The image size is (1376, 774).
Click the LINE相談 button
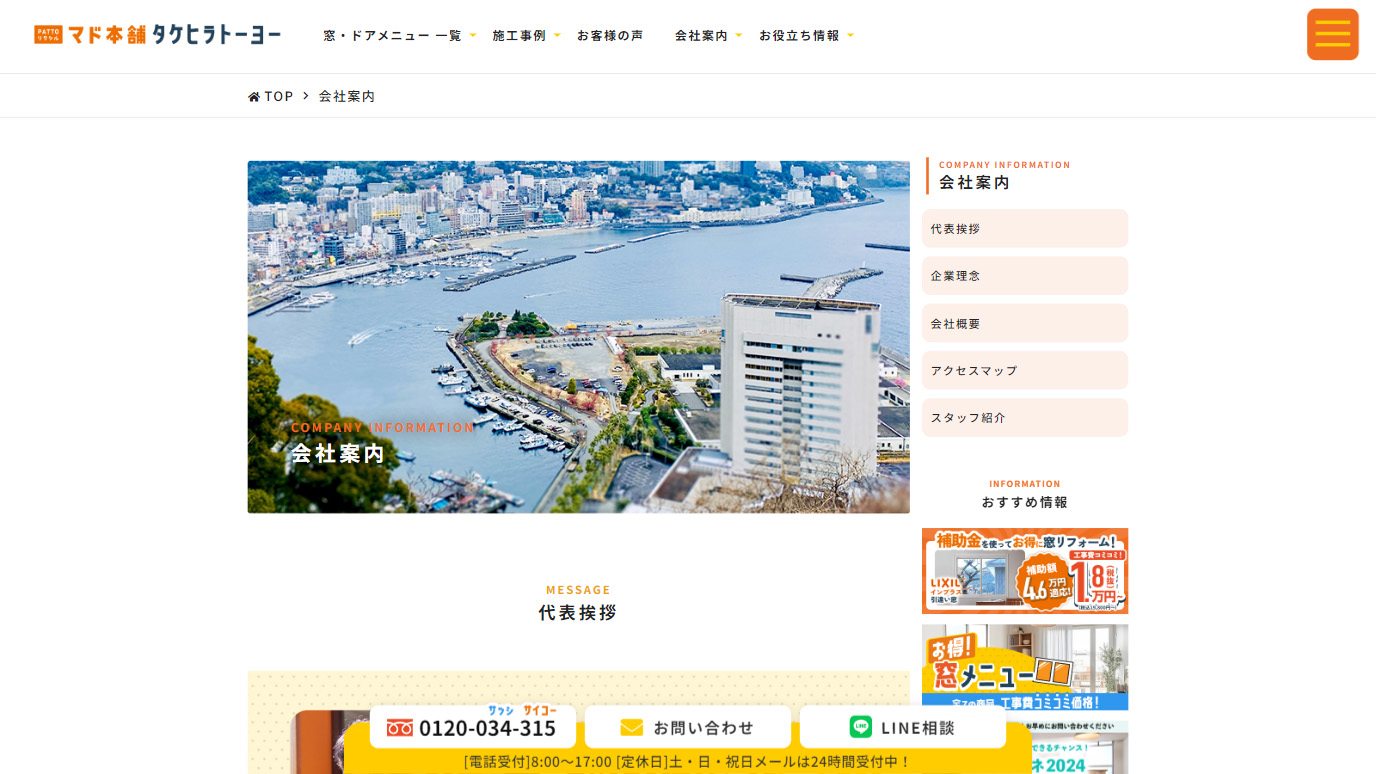pos(903,727)
